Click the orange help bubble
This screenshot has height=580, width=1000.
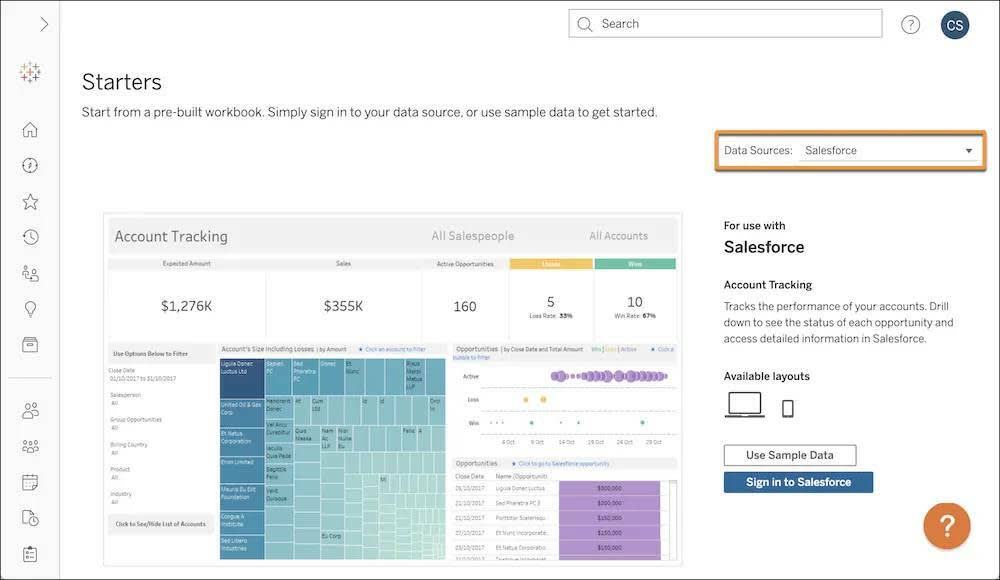pos(945,523)
